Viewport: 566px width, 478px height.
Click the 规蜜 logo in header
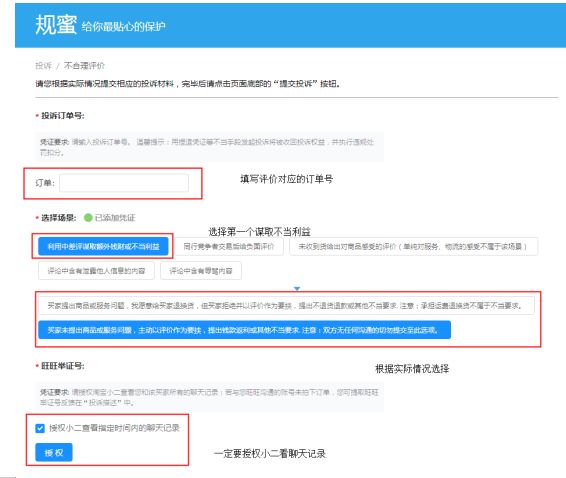click(56, 25)
